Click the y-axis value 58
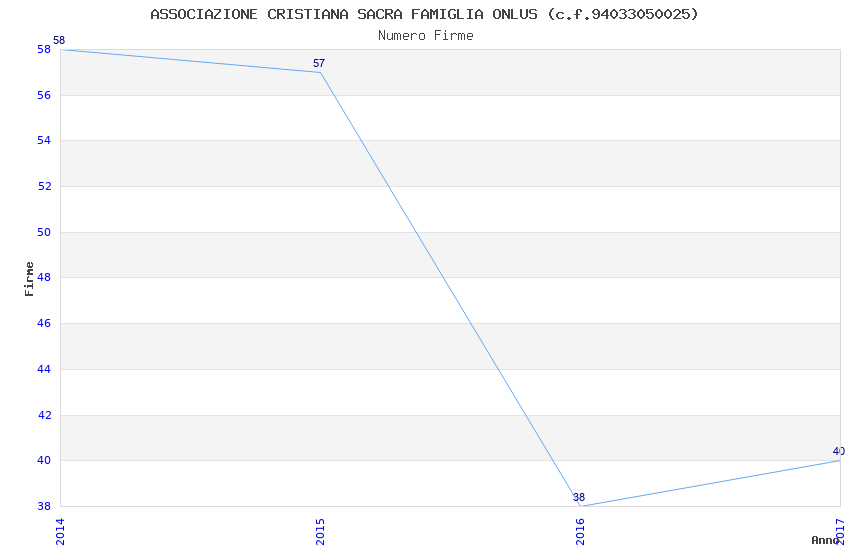The height and width of the screenshot is (550, 850). [x=44, y=49]
